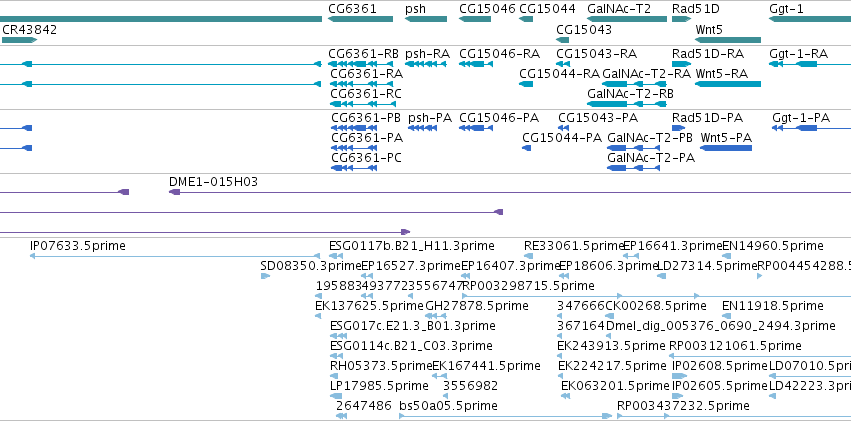Click the EP18606.3prime EST
This screenshot has height=421, width=851.
pos(564,276)
